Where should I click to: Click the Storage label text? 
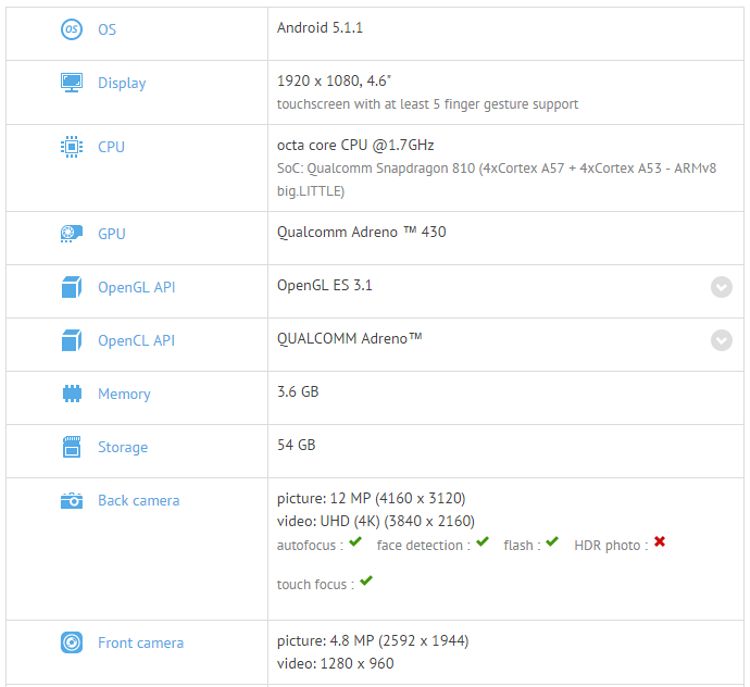[x=122, y=447]
